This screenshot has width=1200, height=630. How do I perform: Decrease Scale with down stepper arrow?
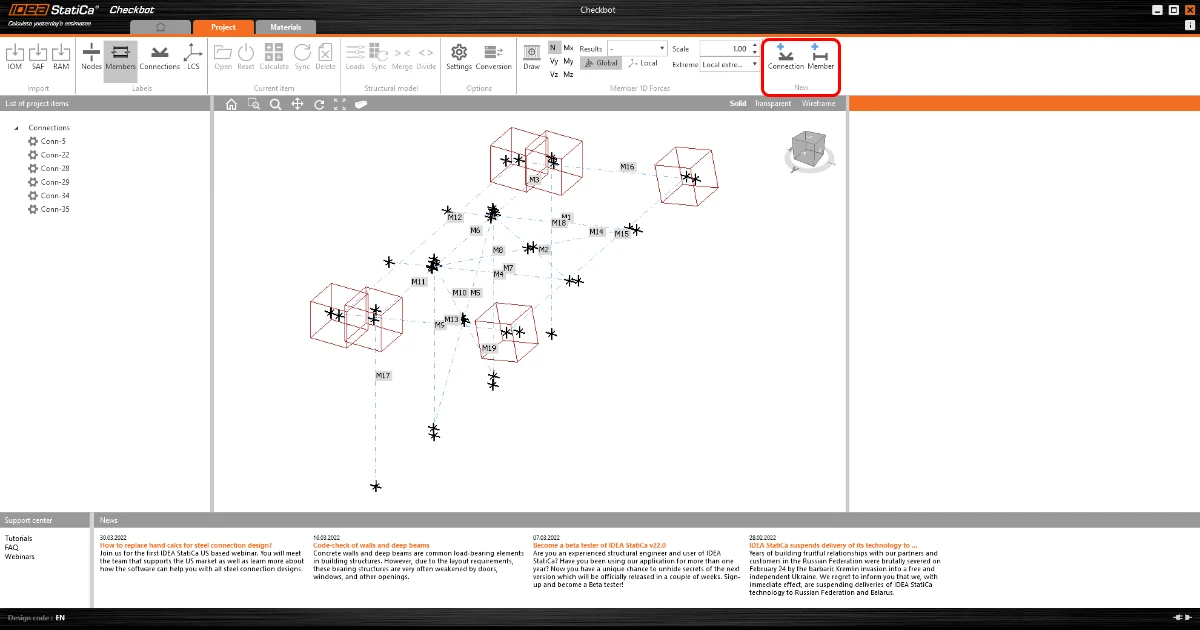pos(755,52)
